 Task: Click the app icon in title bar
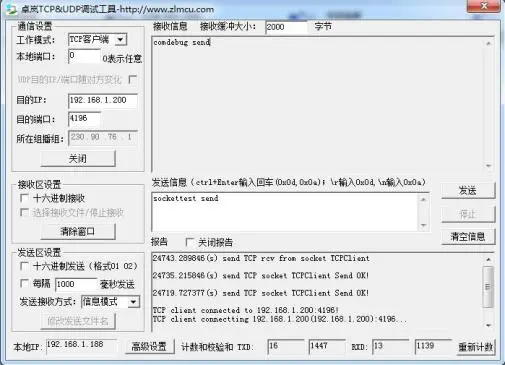pyautogui.click(x=11, y=9)
